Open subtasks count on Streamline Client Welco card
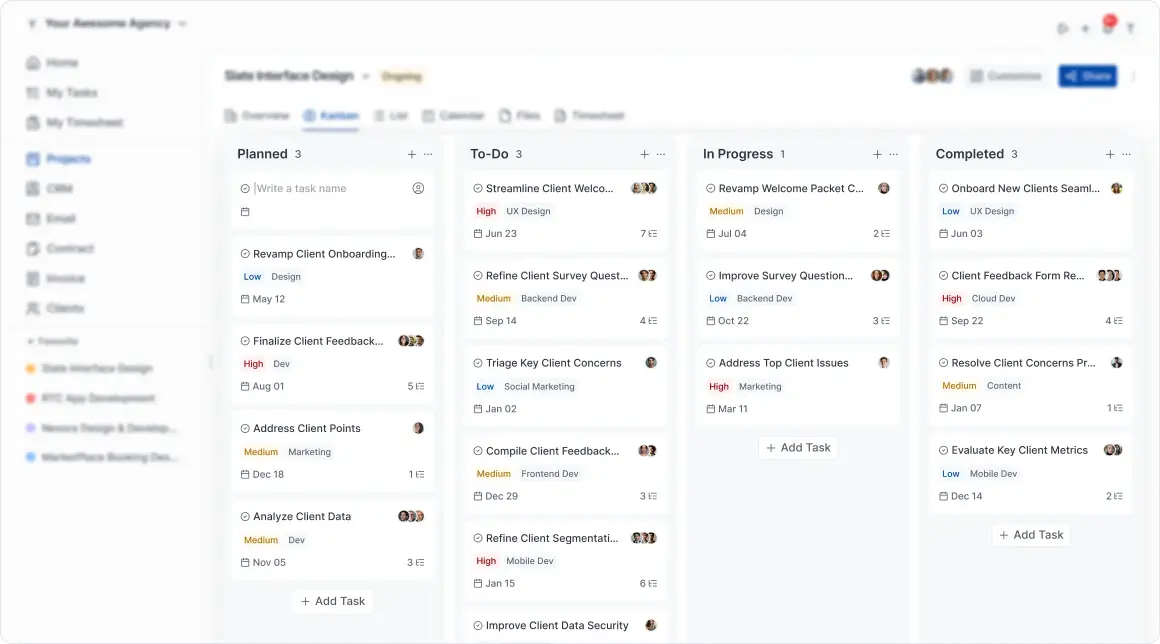This screenshot has height=644, width=1160. point(648,234)
